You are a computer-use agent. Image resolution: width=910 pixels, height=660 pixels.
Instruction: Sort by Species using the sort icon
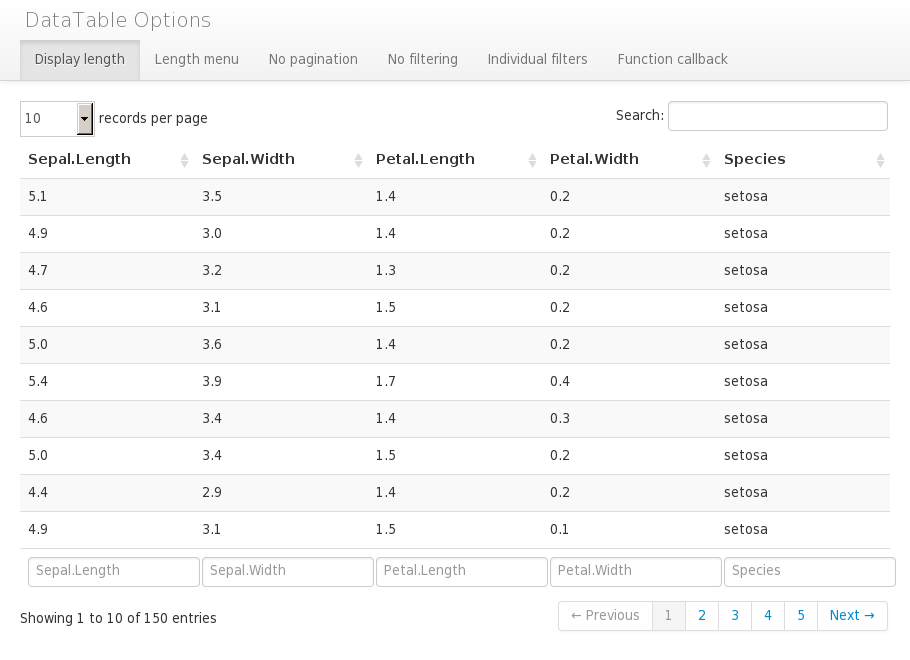tap(880, 160)
